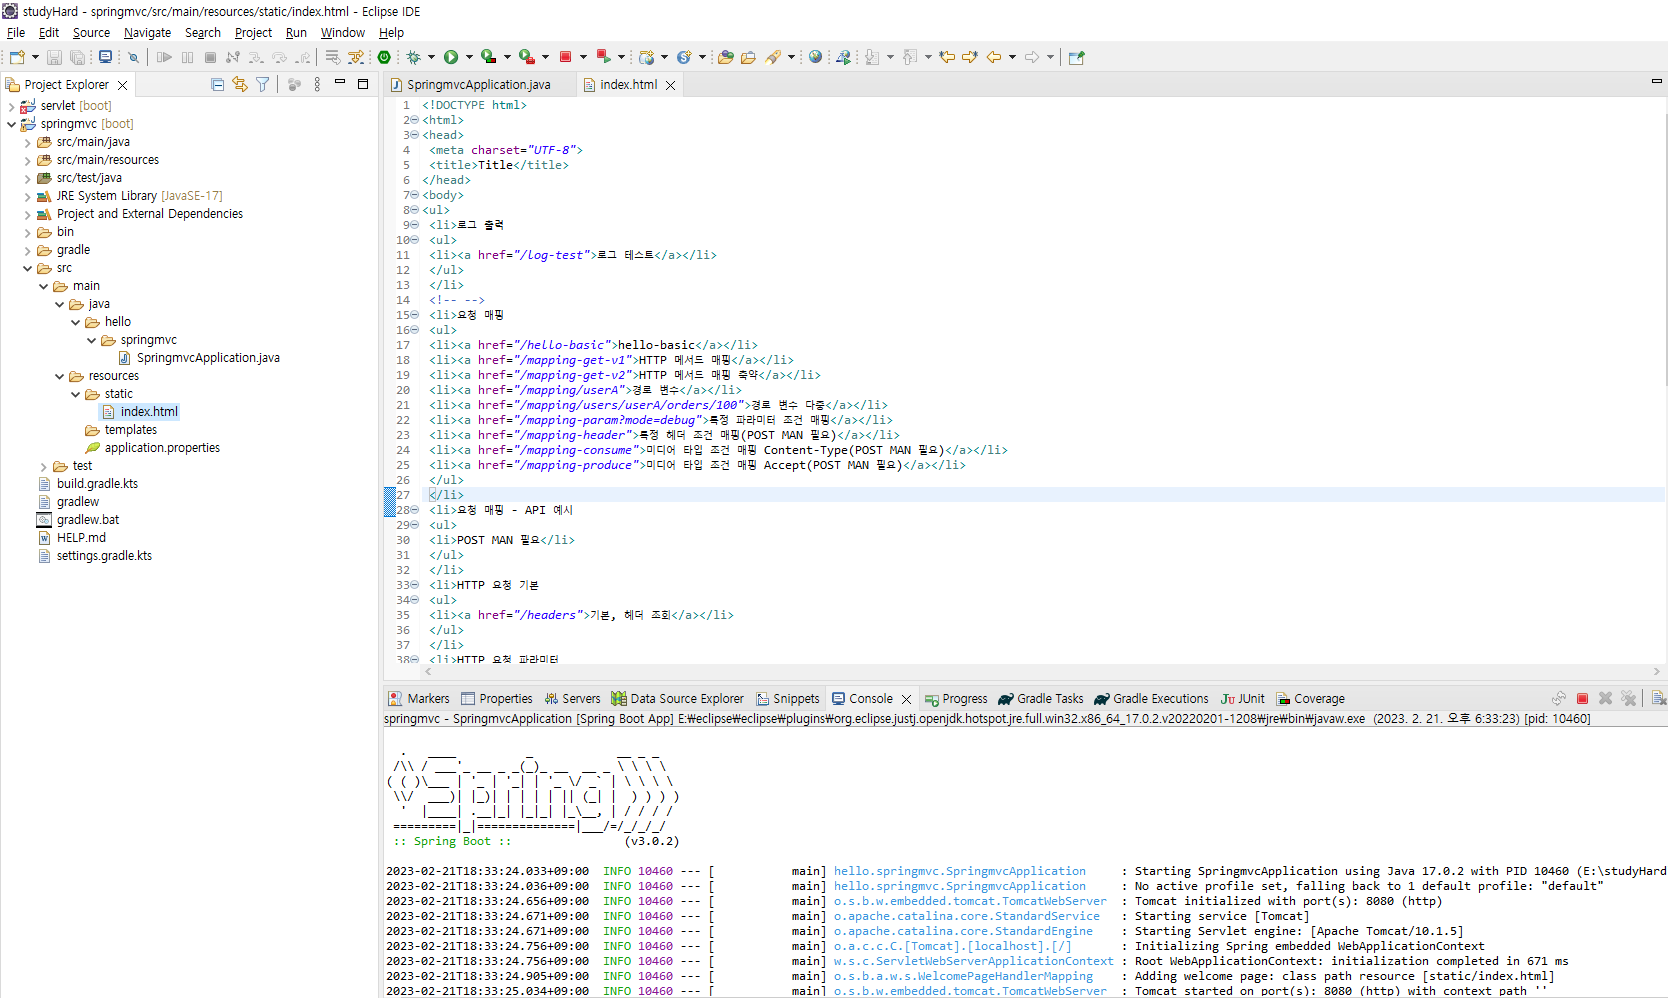Click the New file wizard icon
The width and height of the screenshot is (1668, 998).
17,57
